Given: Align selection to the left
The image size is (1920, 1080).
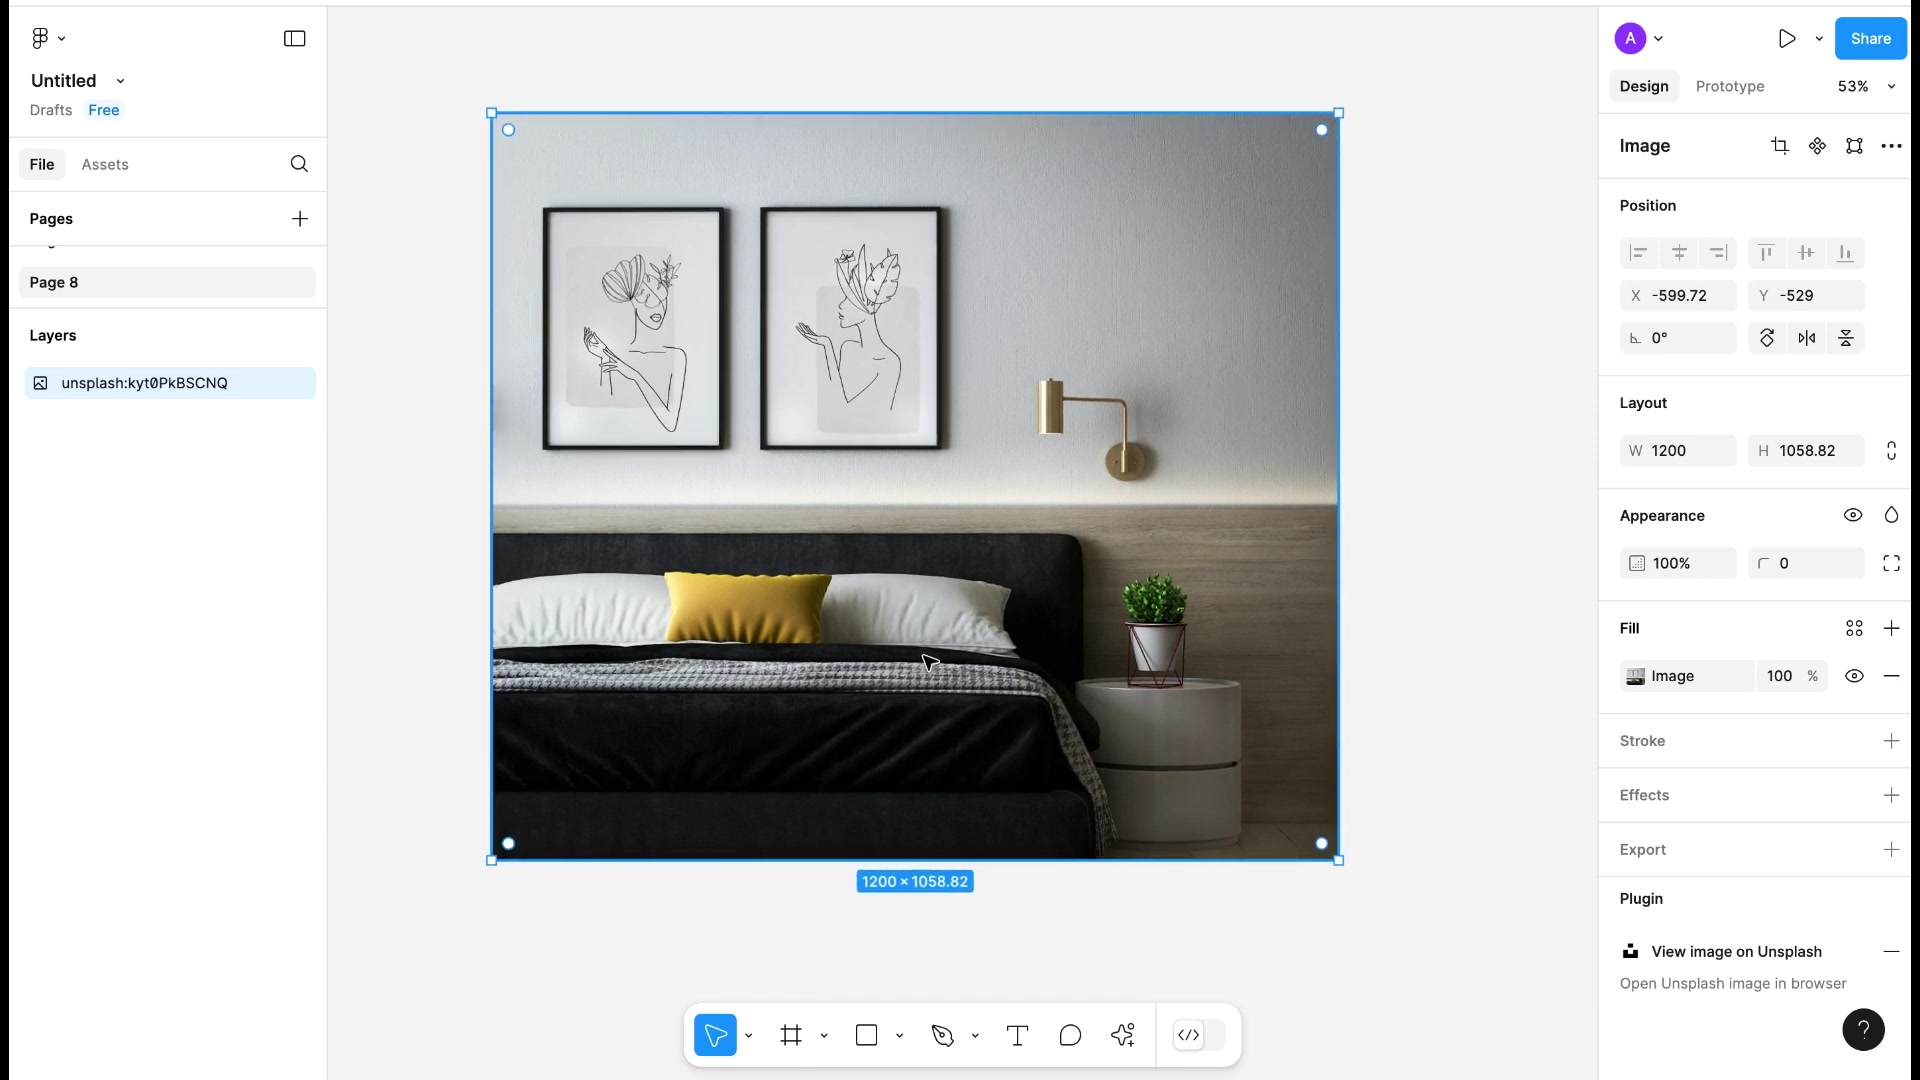Looking at the screenshot, I should point(1638,253).
